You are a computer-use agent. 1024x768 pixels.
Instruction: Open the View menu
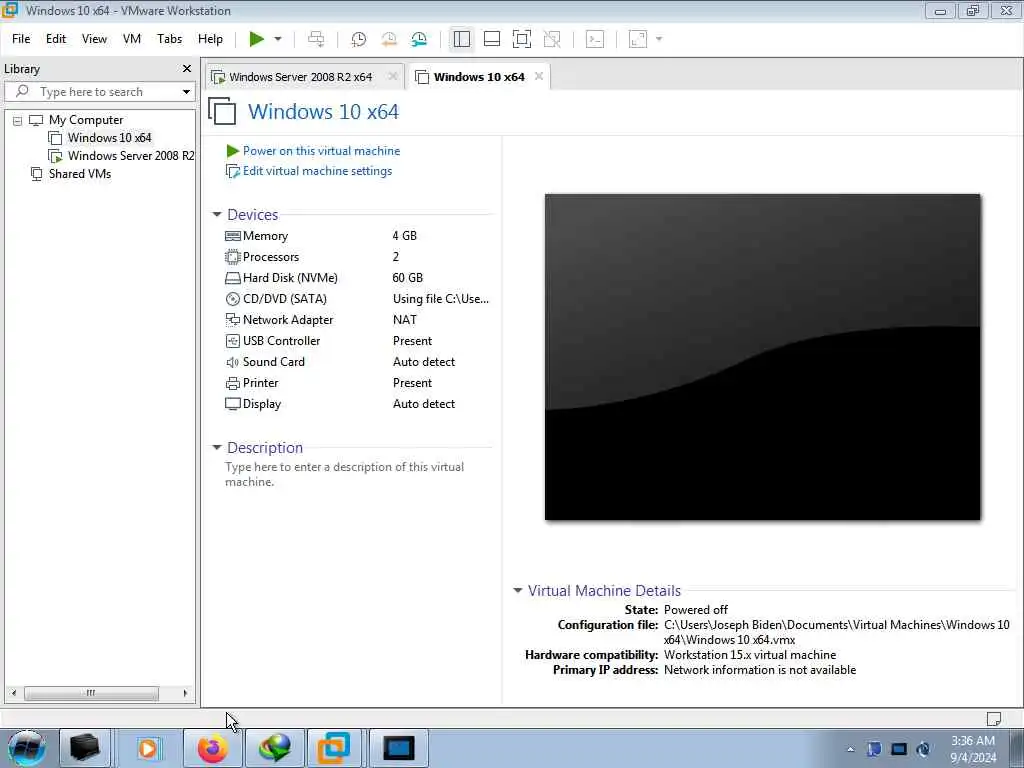click(x=94, y=39)
